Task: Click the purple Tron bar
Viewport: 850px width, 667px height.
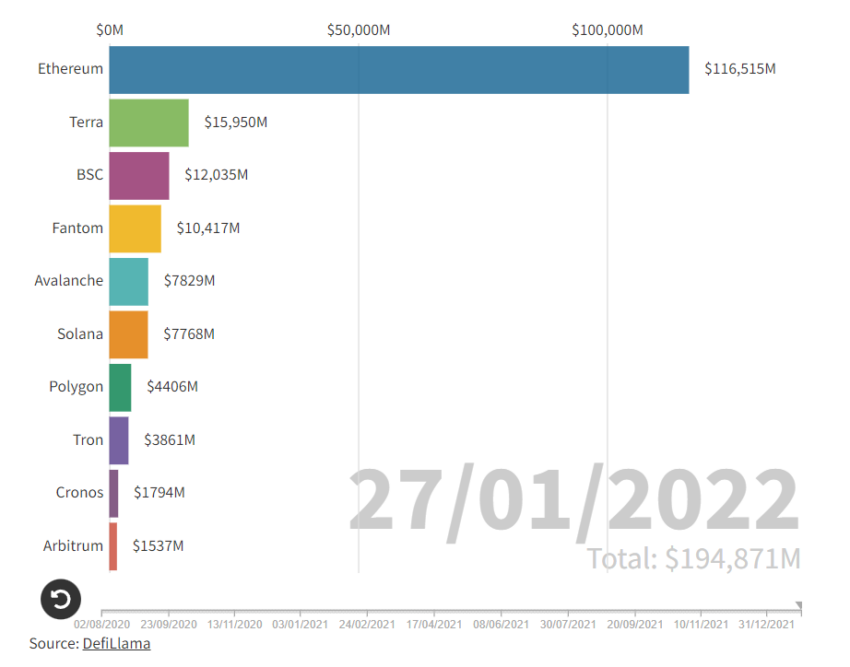Action: coord(119,440)
